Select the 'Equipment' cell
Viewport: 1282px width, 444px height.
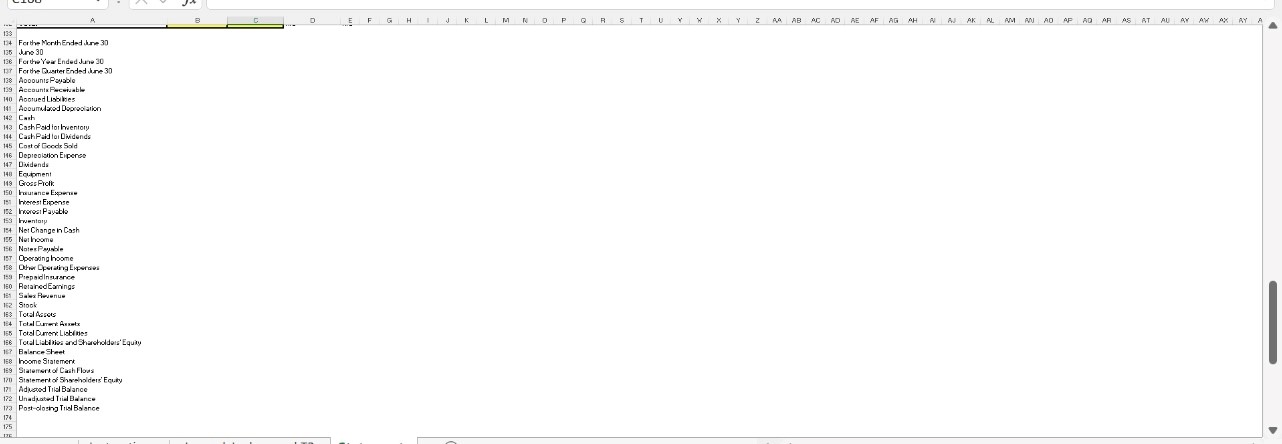[x=92, y=174]
